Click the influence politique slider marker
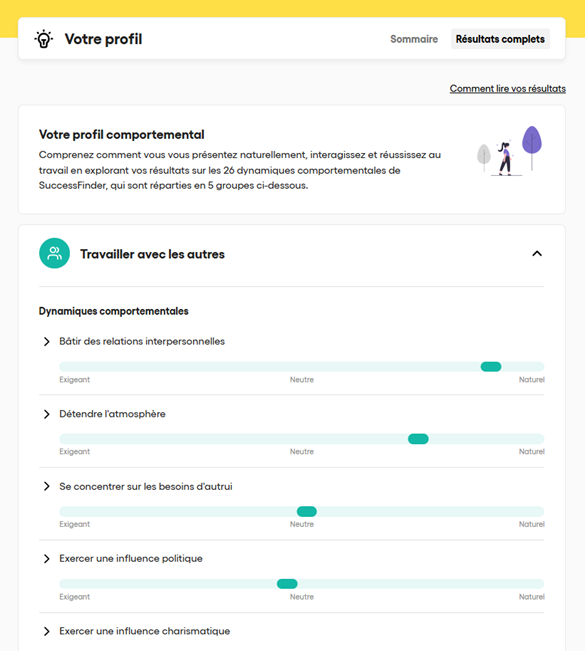The image size is (585, 651). tap(287, 584)
